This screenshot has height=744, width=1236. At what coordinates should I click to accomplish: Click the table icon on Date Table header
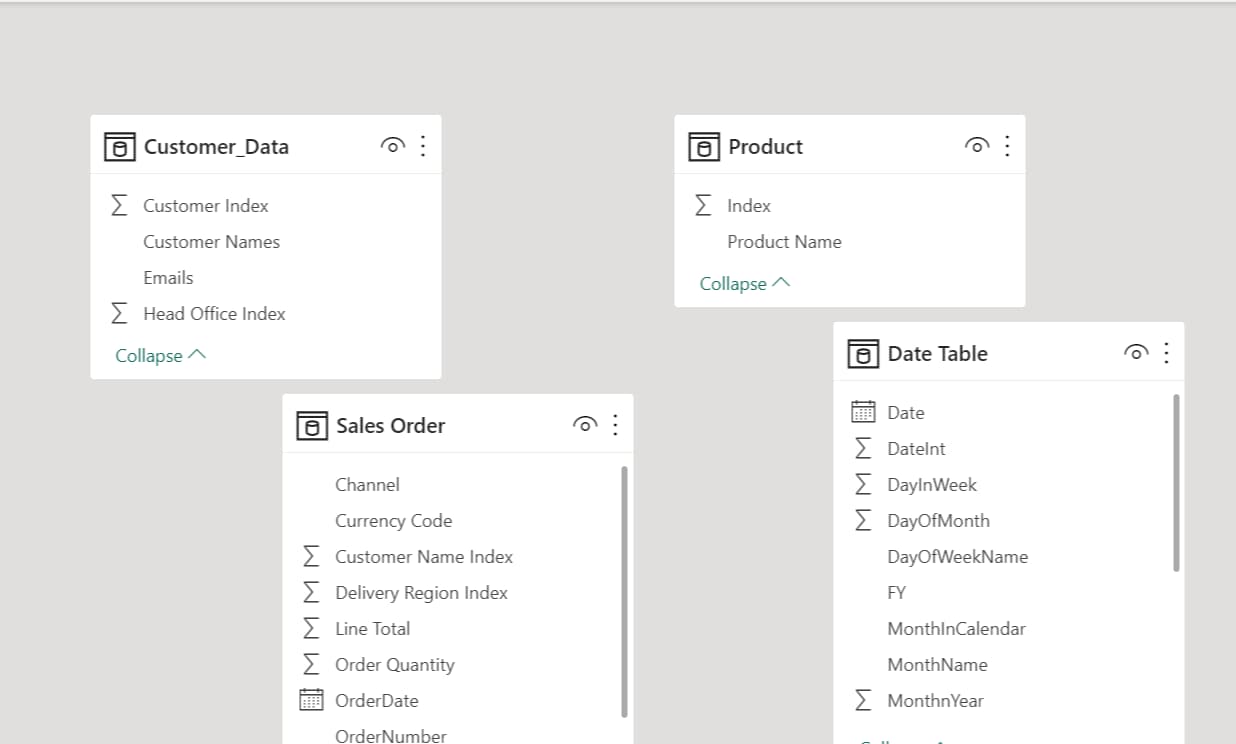[862, 353]
